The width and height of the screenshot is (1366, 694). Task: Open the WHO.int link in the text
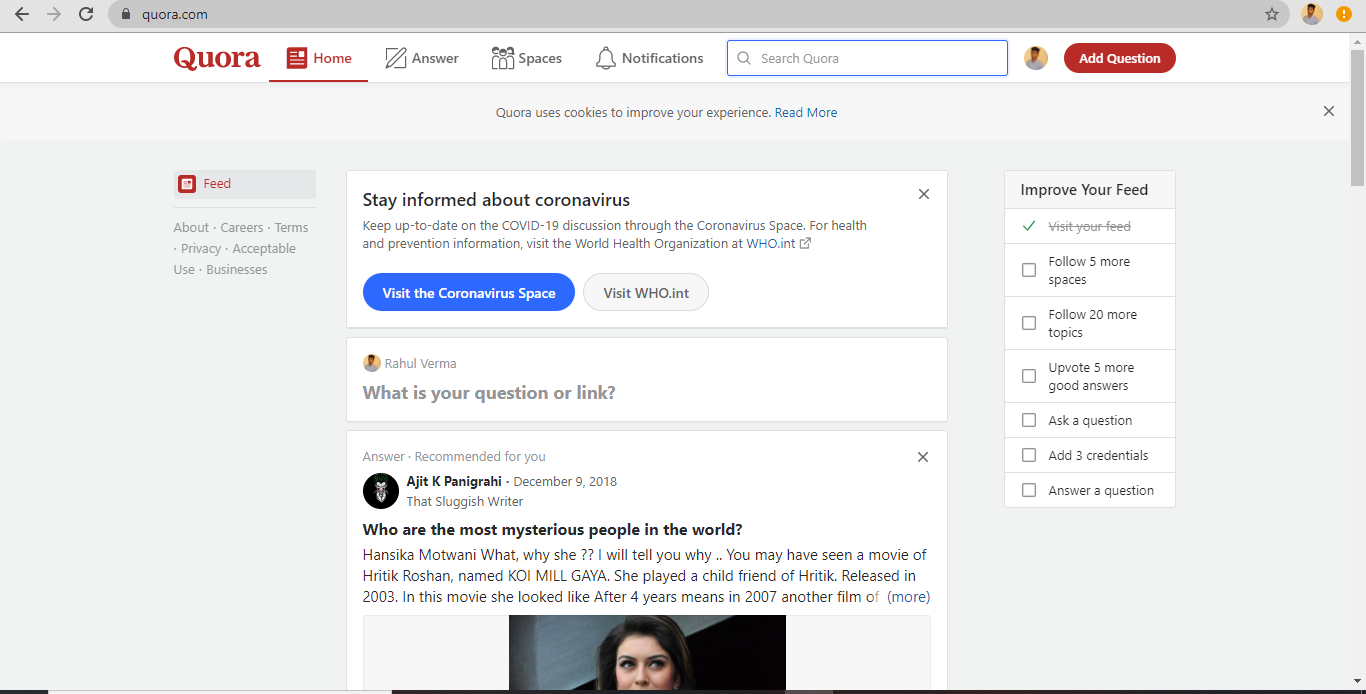[x=771, y=243]
